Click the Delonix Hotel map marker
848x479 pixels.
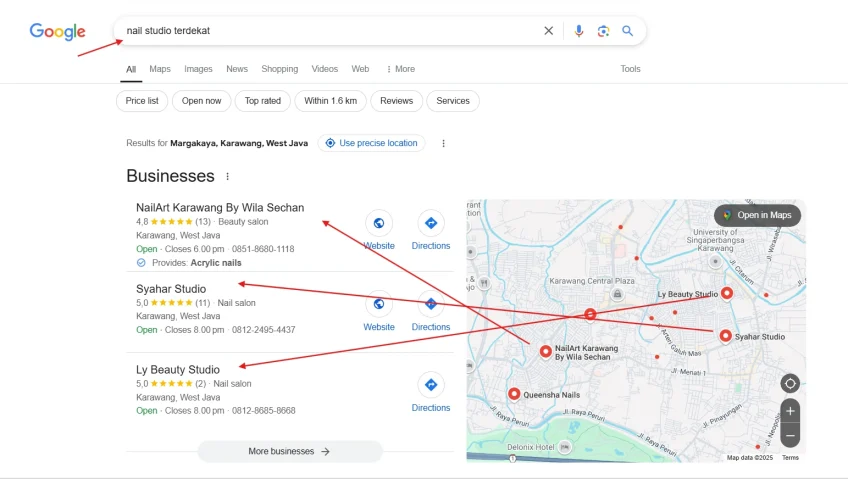pos(565,447)
